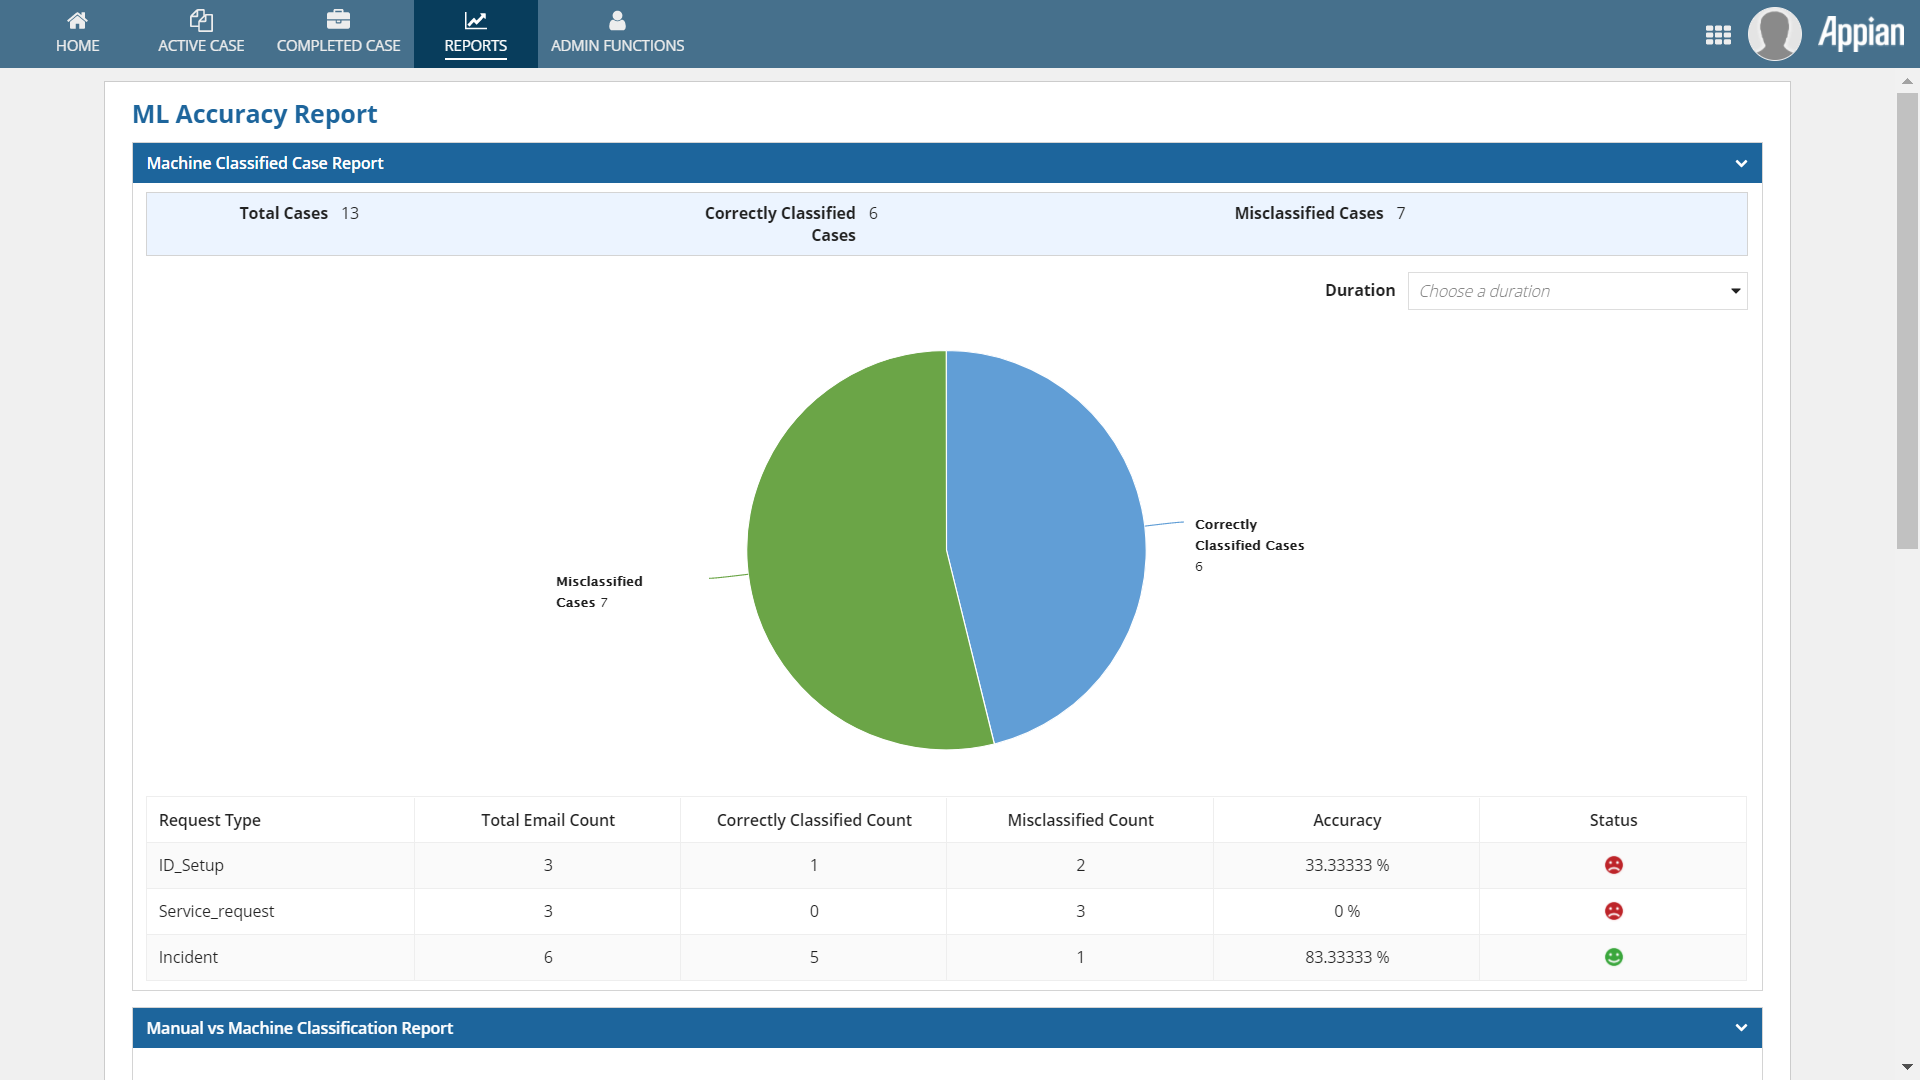This screenshot has width=1920, height=1080.
Task: Click the Reports chart icon
Action: (475, 20)
